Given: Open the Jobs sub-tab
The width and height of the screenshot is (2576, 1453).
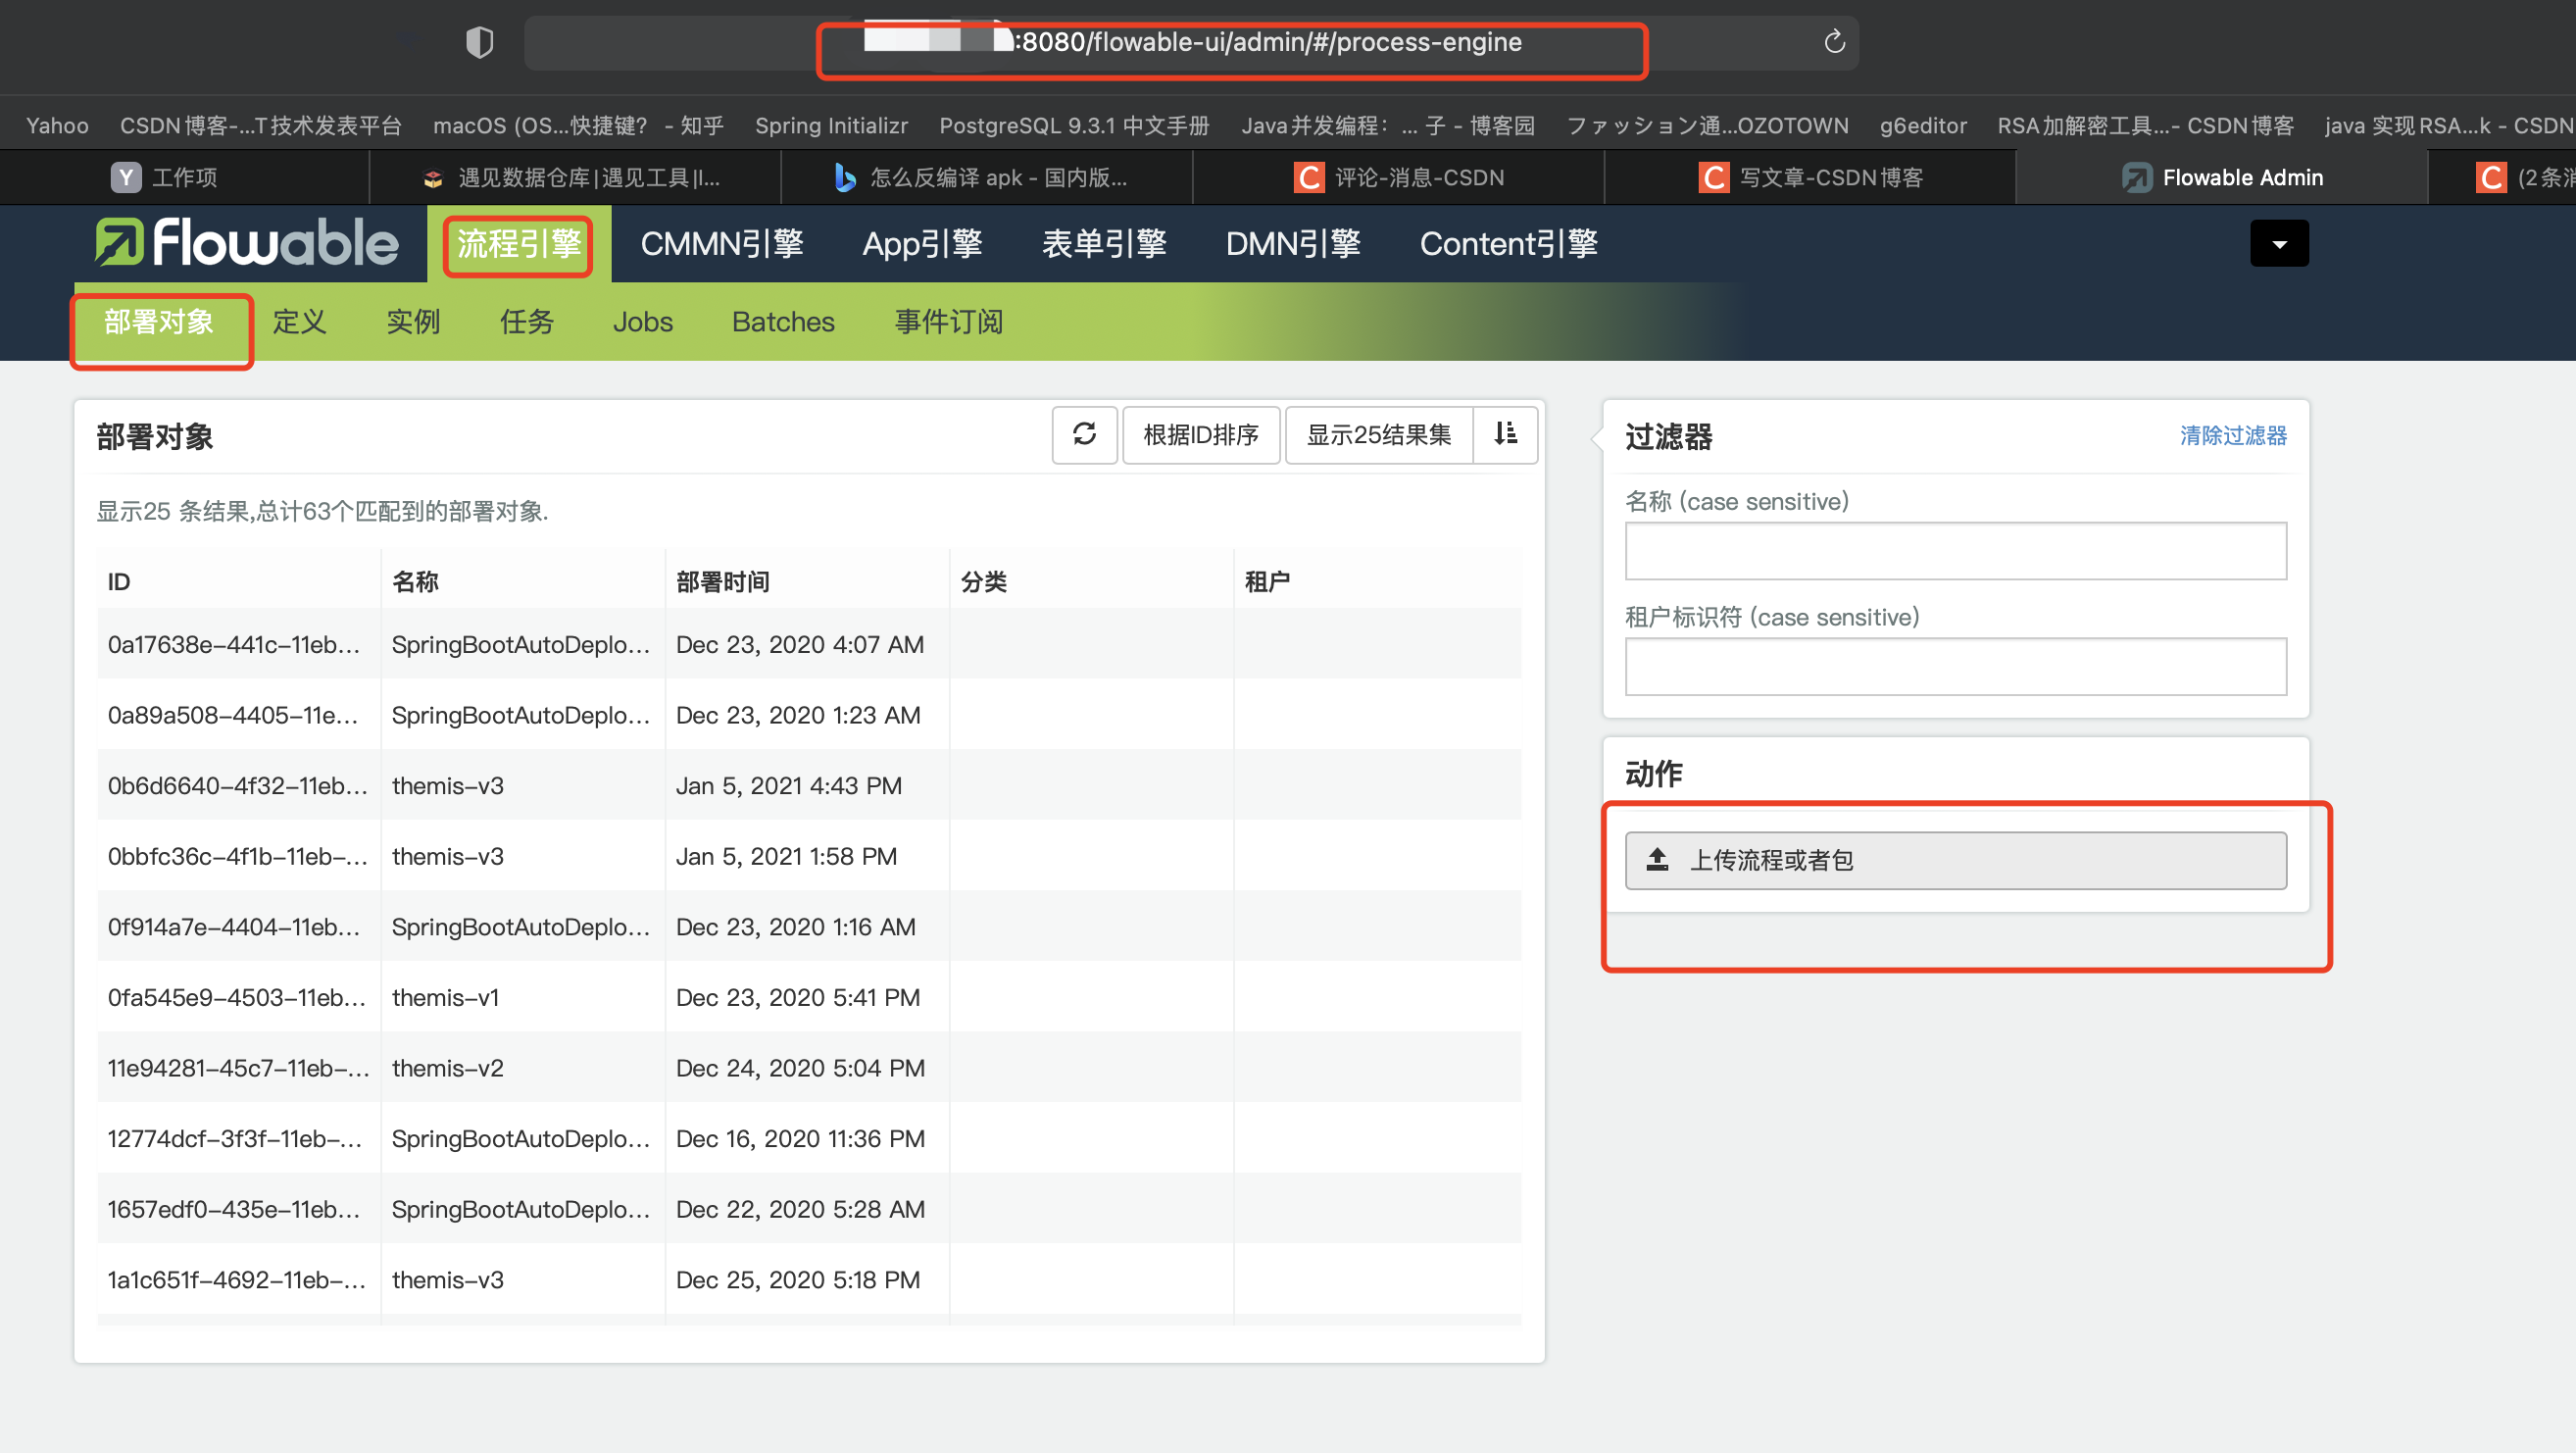Looking at the screenshot, I should pos(642,322).
